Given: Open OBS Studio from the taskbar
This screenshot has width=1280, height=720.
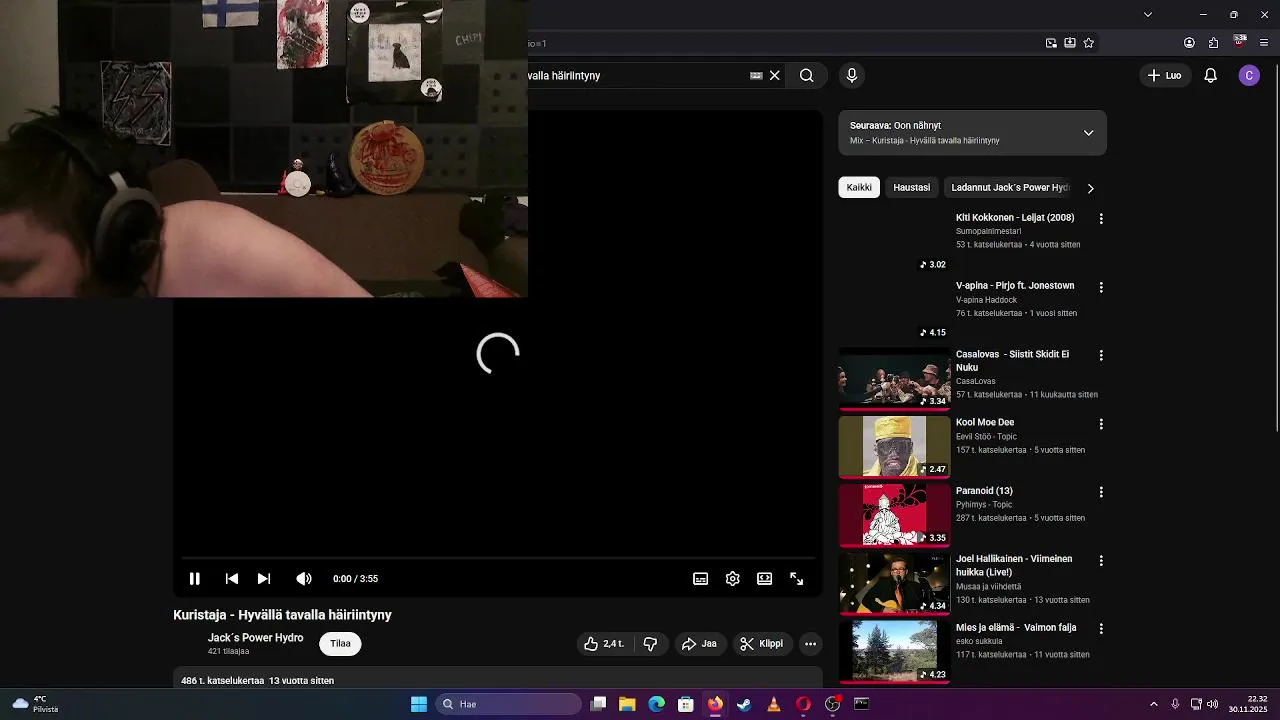Looking at the screenshot, I should [x=832, y=704].
